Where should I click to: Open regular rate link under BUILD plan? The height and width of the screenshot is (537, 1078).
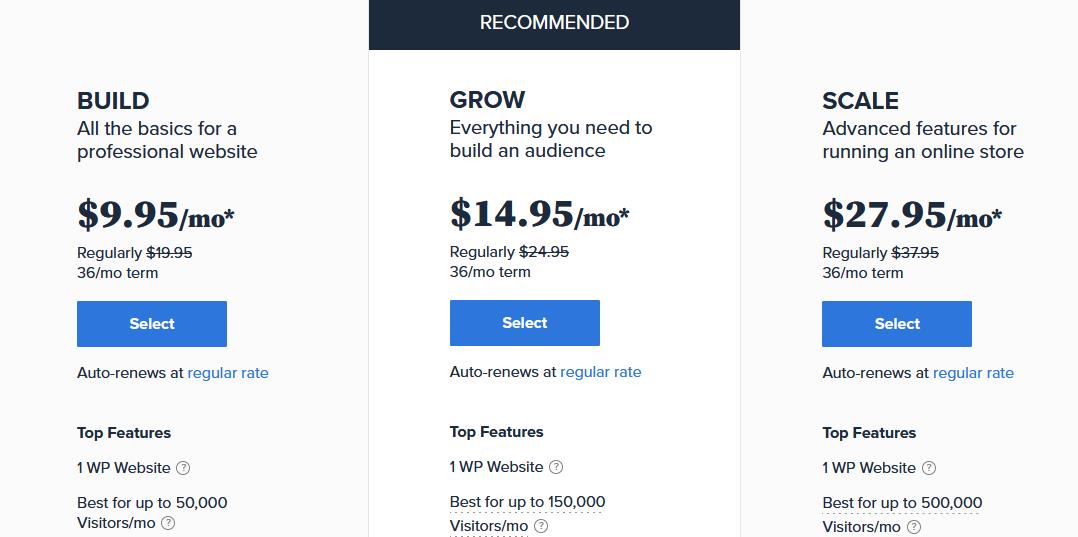[x=228, y=373]
